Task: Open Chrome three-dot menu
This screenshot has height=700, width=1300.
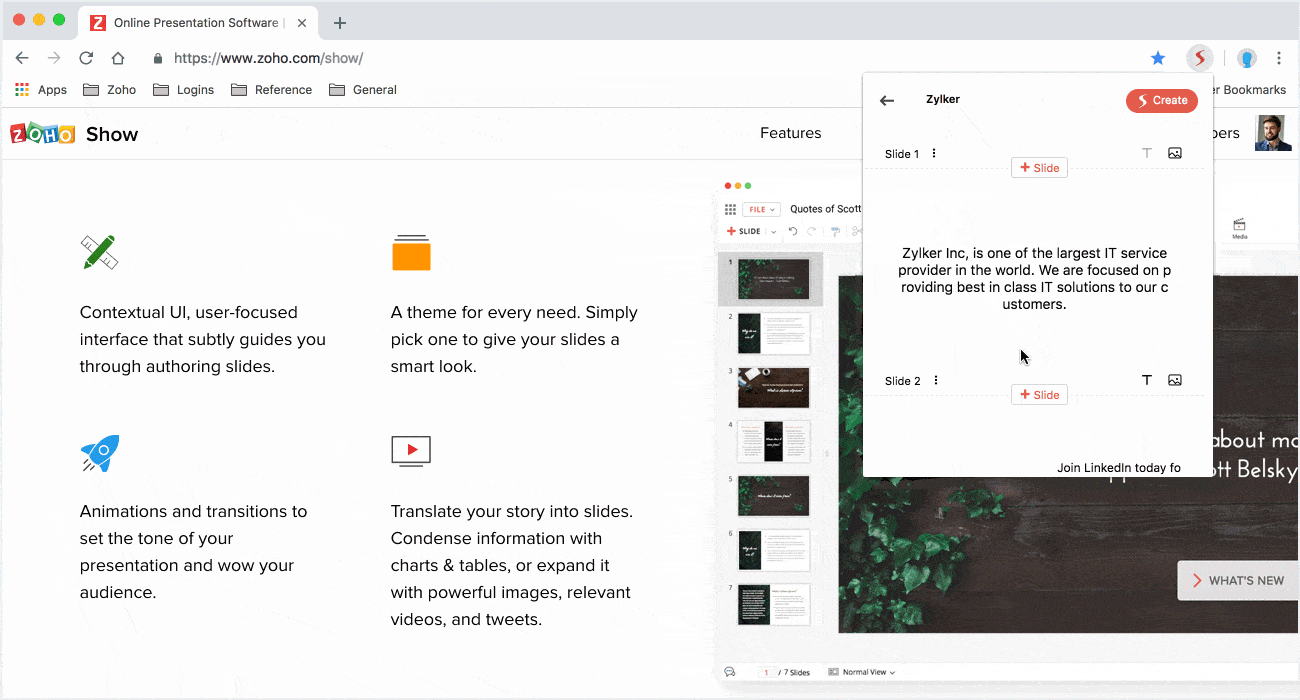Action: point(1279,58)
